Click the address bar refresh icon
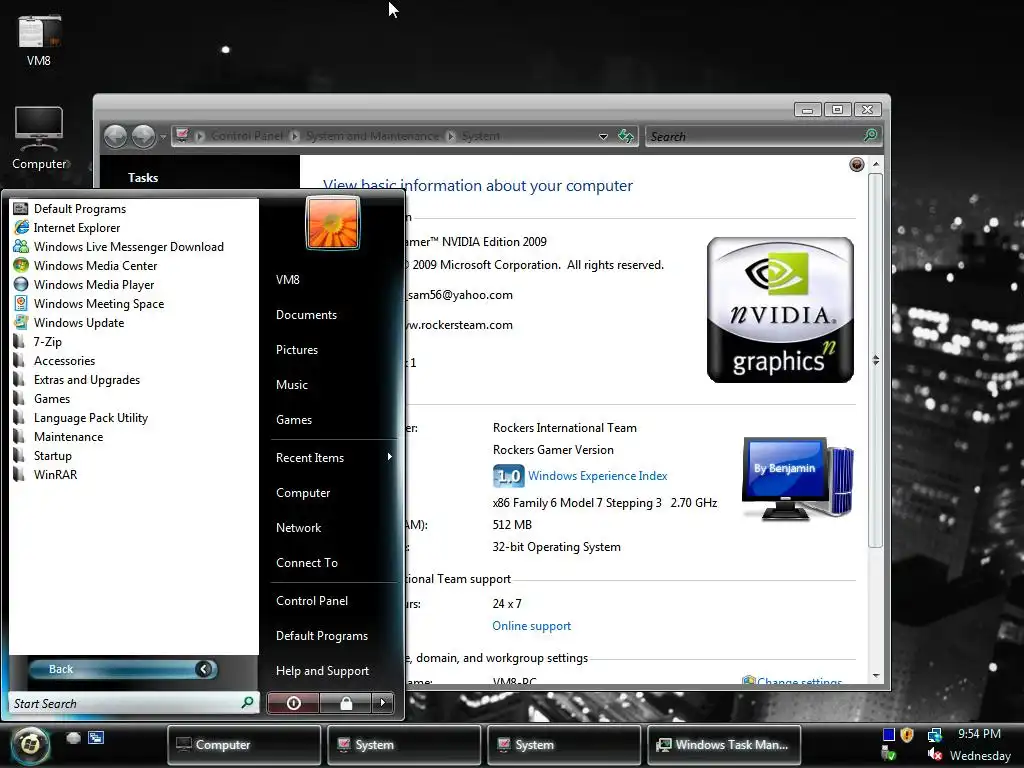The width and height of the screenshot is (1024, 768). tap(626, 136)
